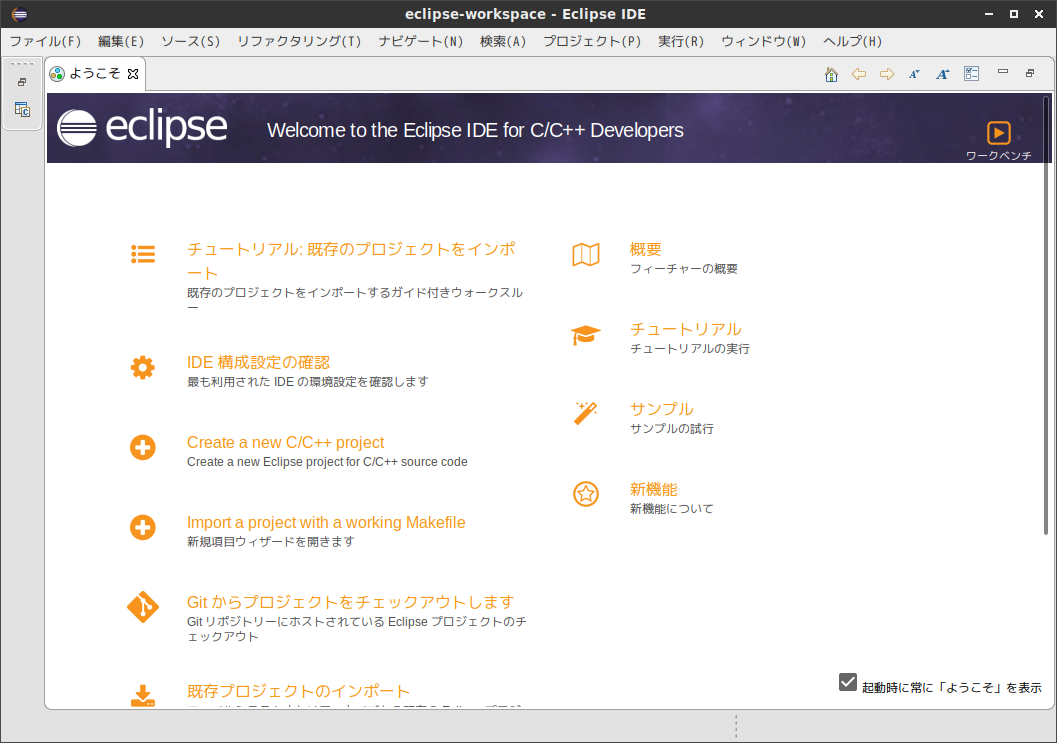The image size is (1057, 743).
Task: Click the list icon beside チュートリアル: 既存のプロジェクトをインポート
Action: click(x=143, y=254)
